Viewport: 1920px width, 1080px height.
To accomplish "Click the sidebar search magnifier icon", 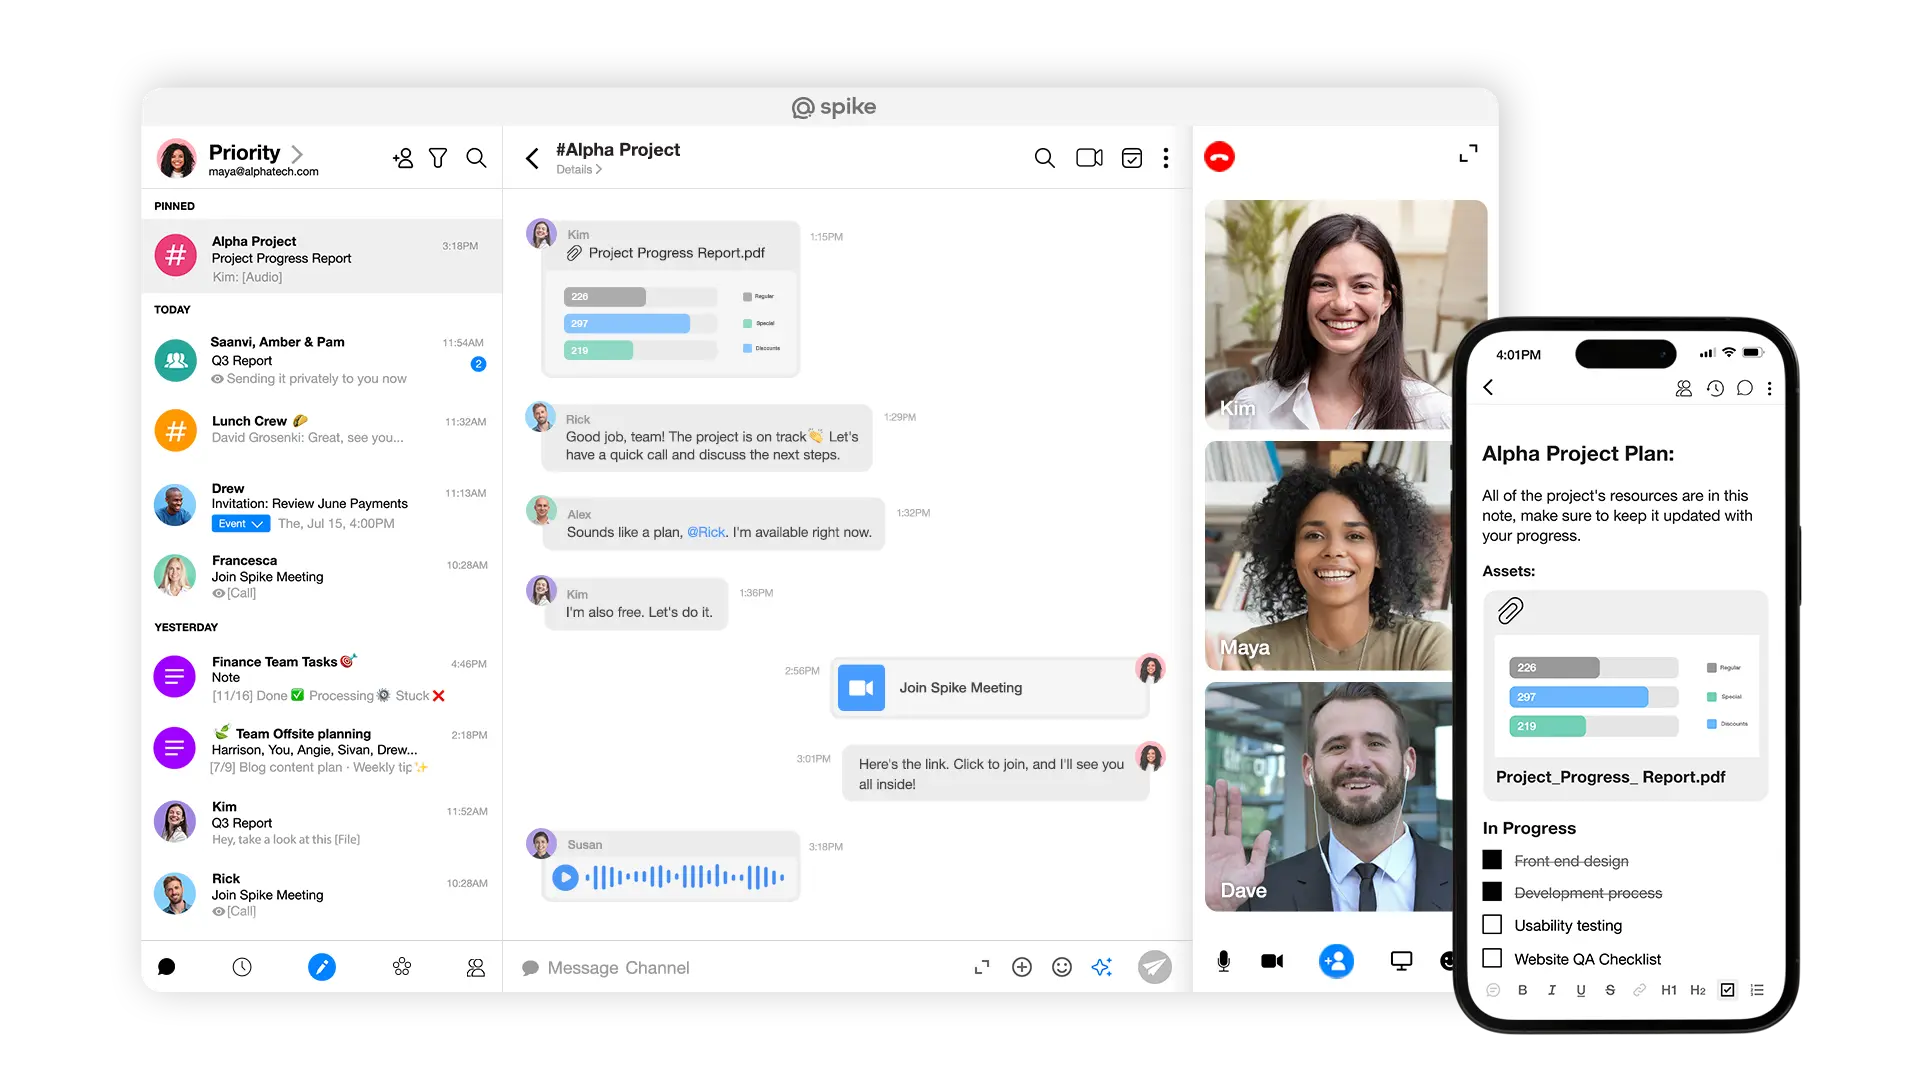I will (x=476, y=158).
